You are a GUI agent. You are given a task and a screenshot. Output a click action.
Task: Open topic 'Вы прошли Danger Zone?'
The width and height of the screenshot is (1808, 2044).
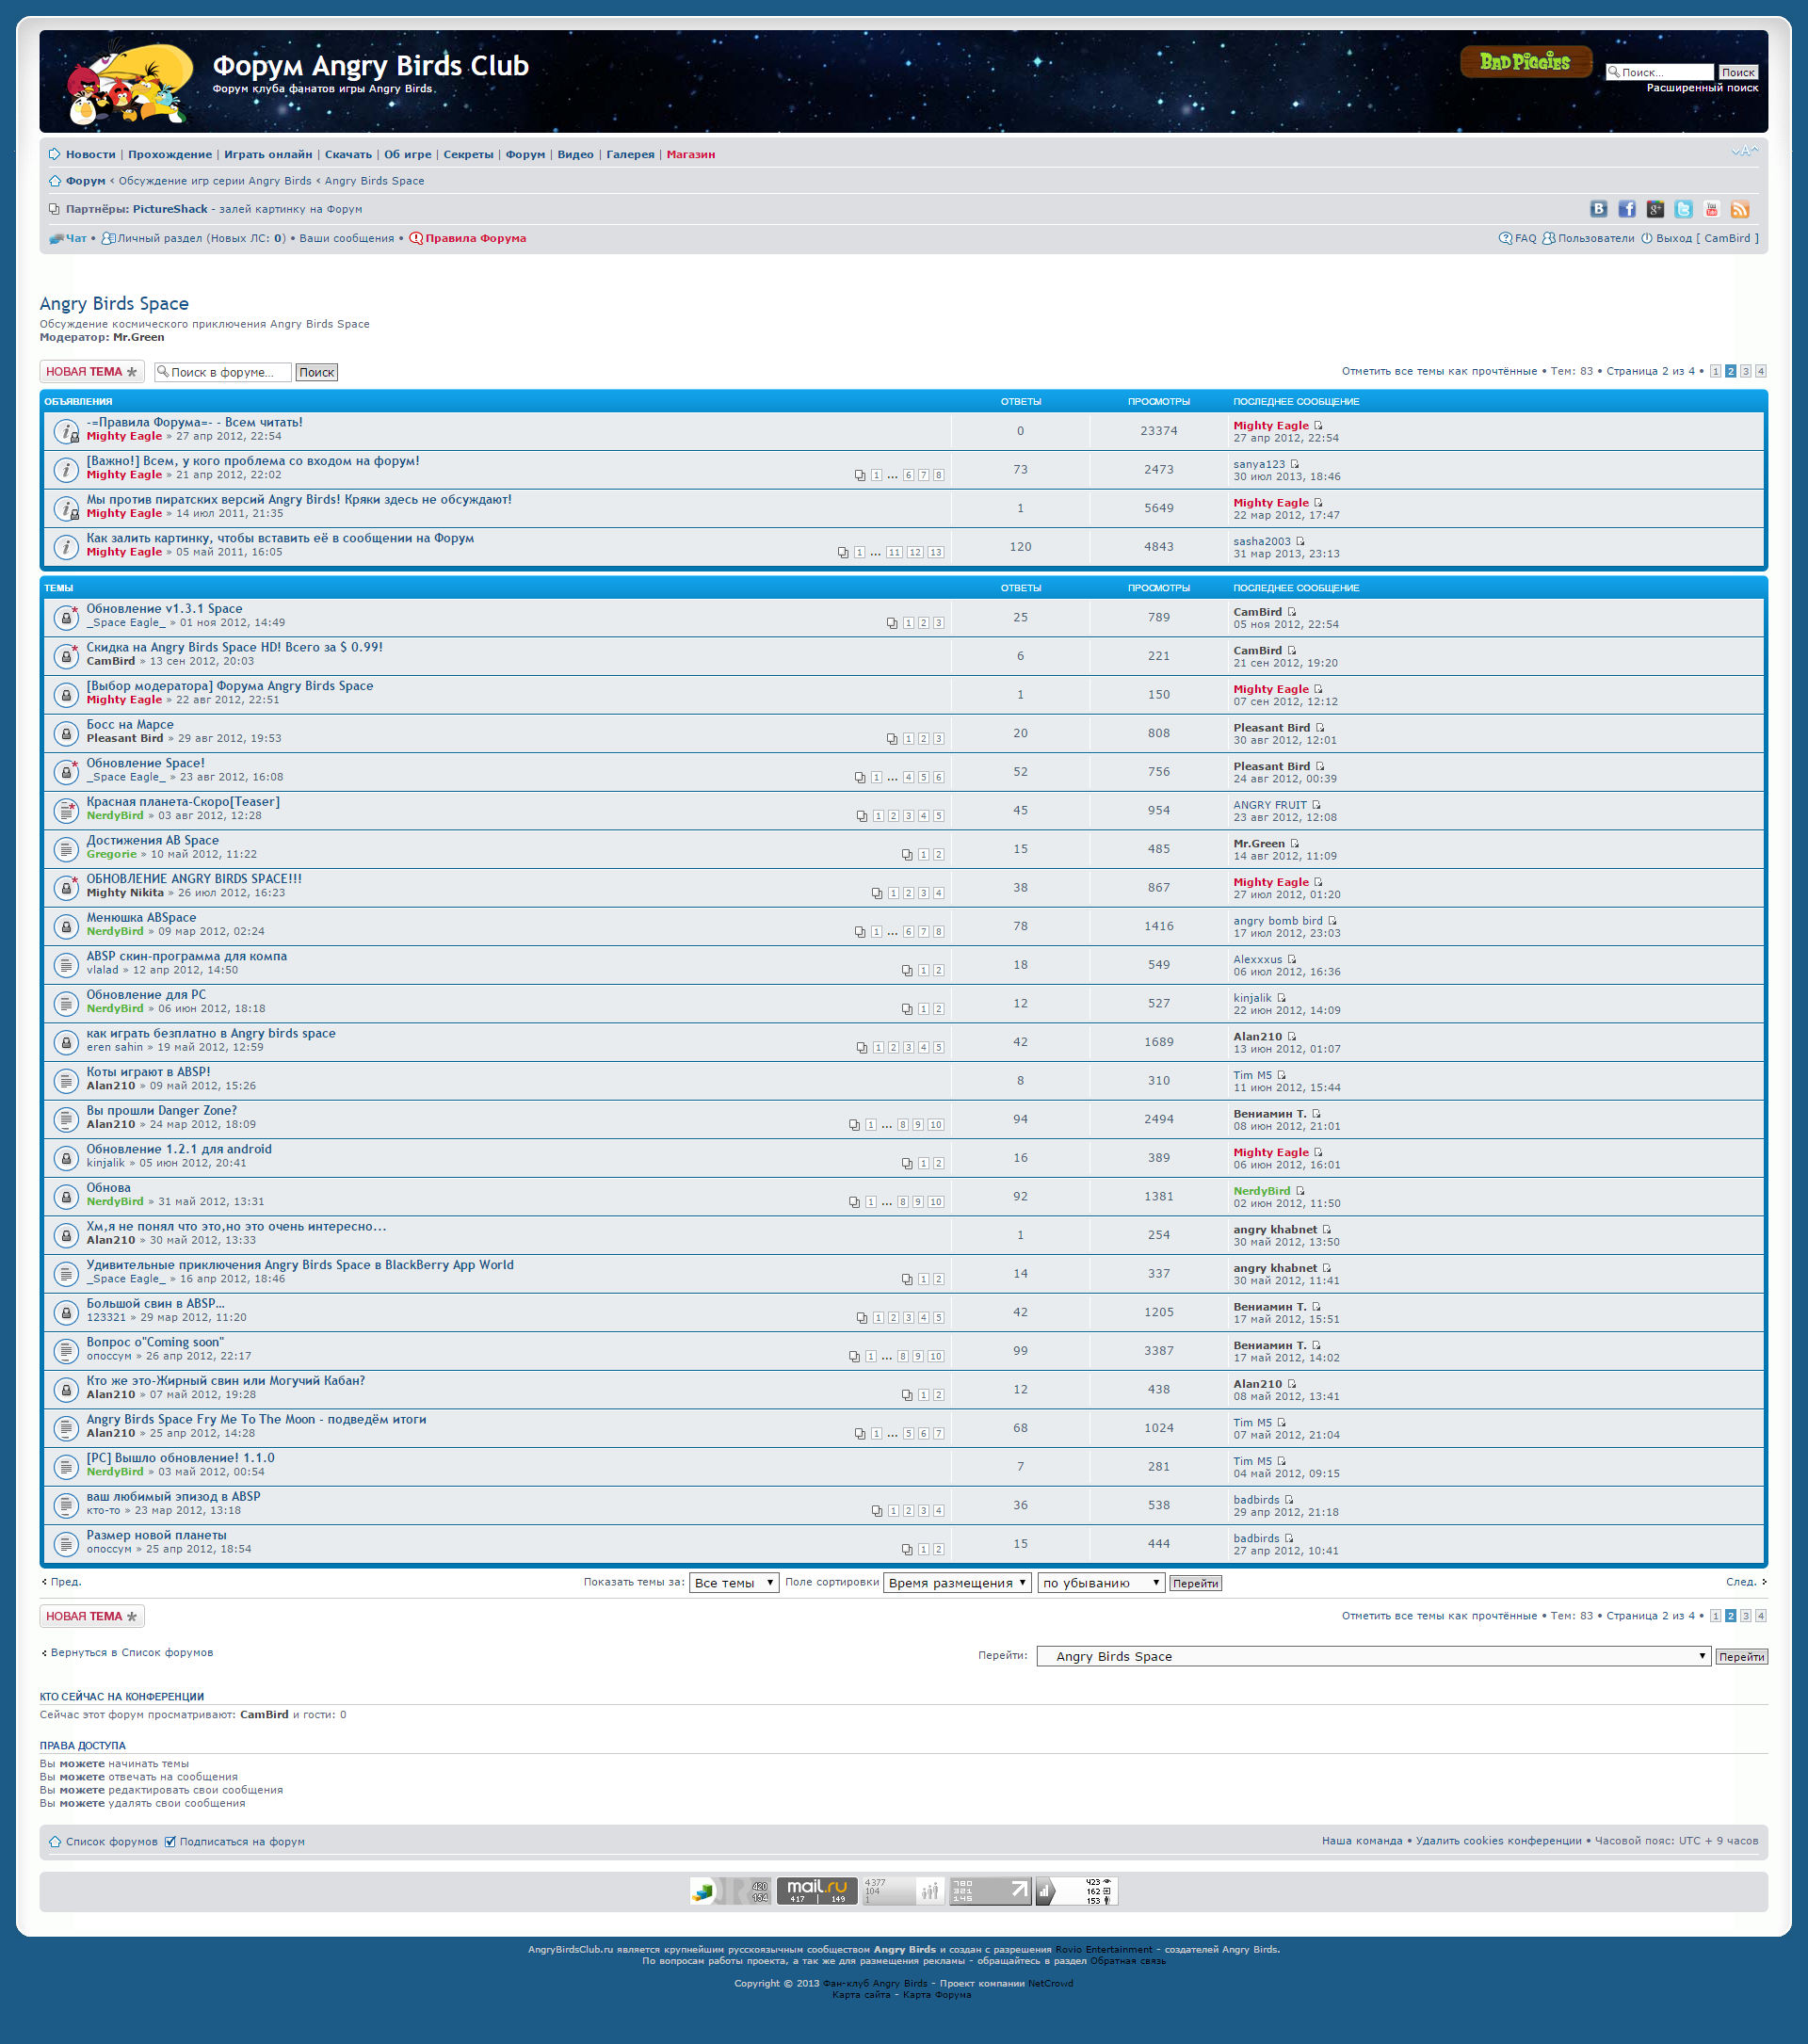[161, 1110]
